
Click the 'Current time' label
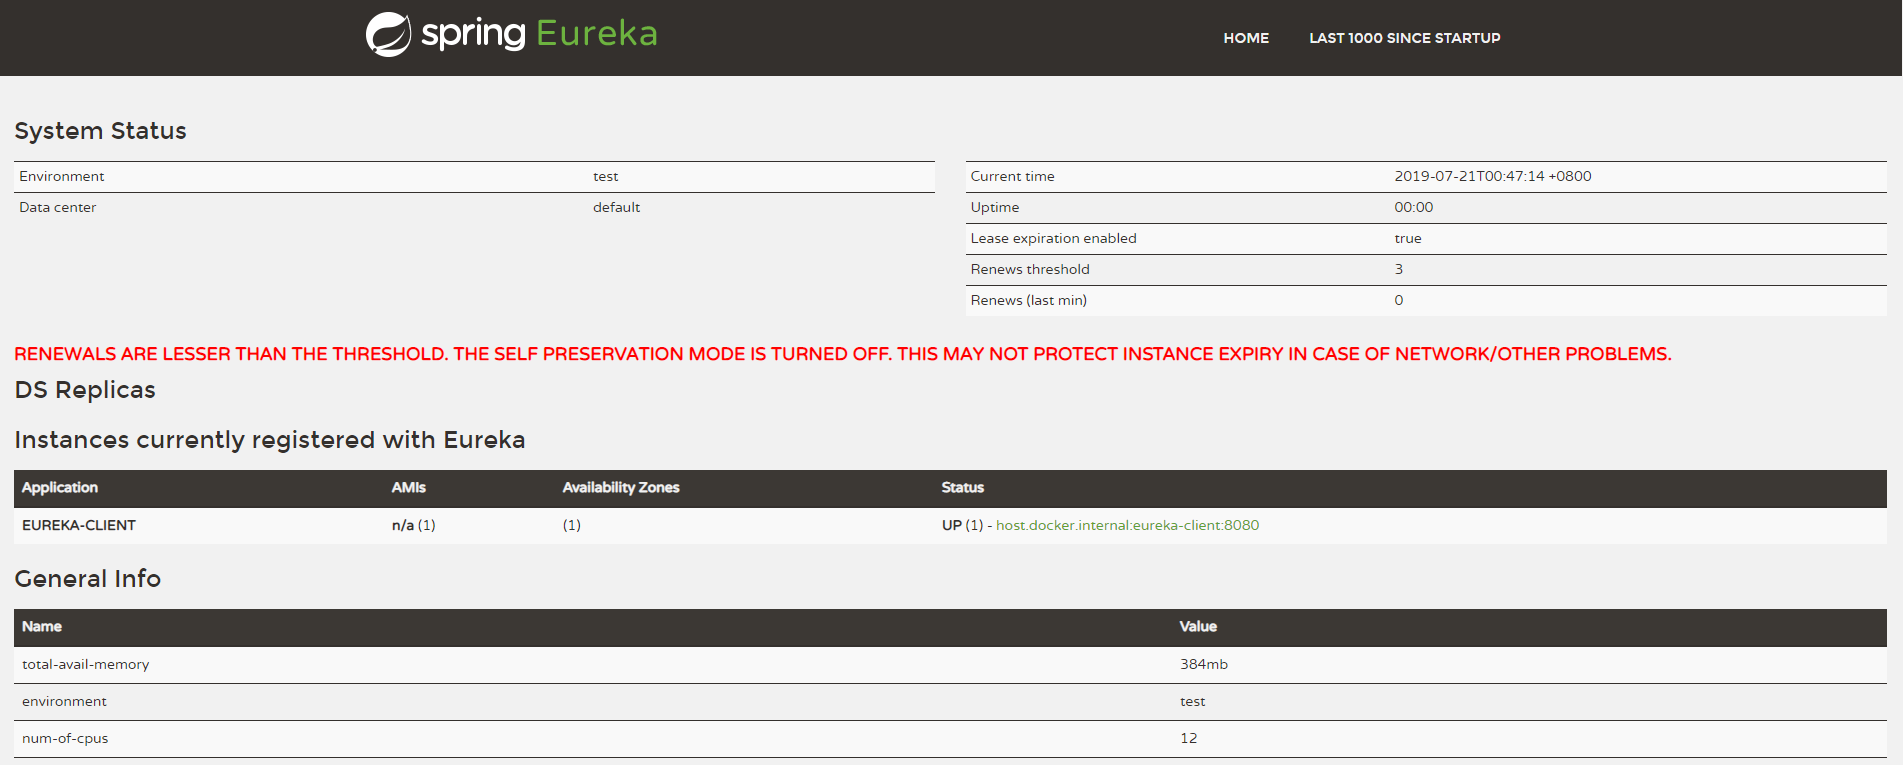(1012, 176)
